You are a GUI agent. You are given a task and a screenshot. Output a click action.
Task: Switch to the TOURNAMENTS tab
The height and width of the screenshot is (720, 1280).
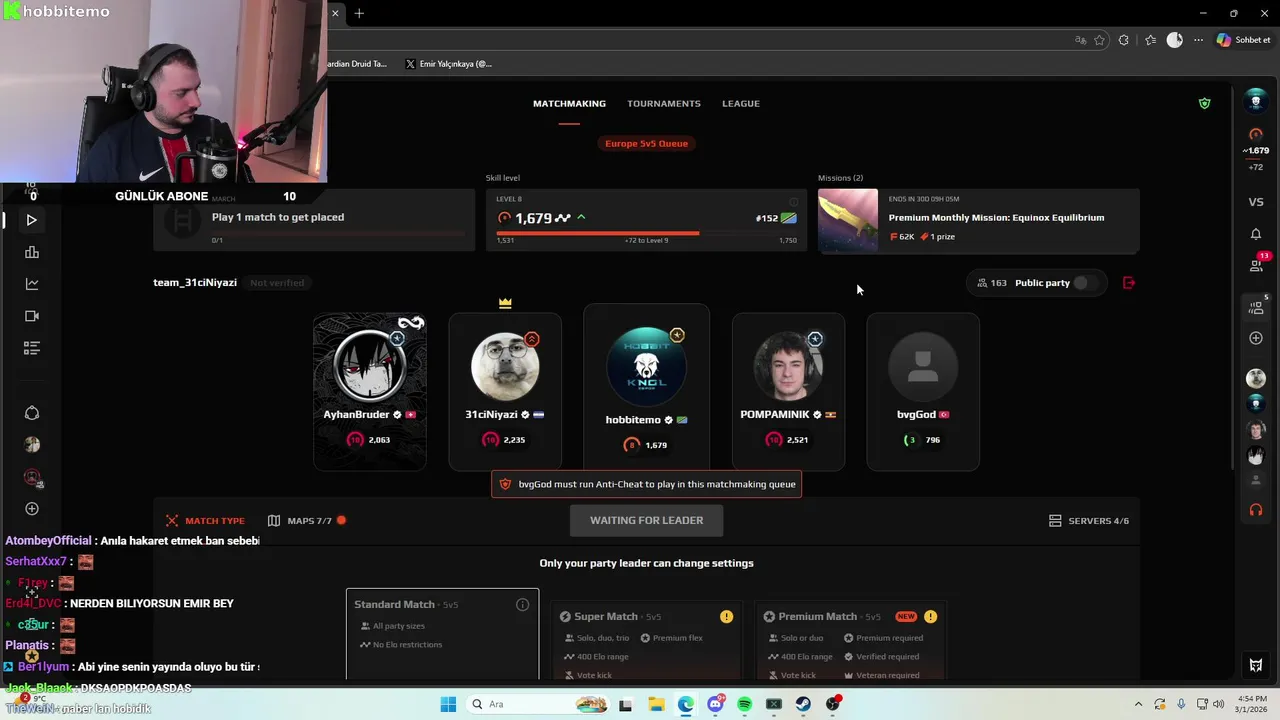(663, 103)
